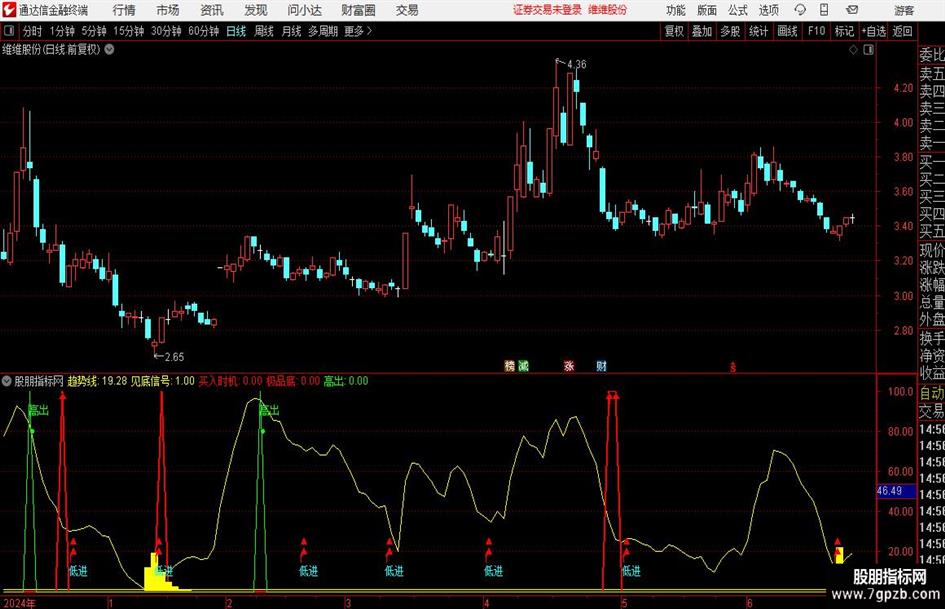Open the 资讯 menu
945x609 pixels.
coord(212,10)
